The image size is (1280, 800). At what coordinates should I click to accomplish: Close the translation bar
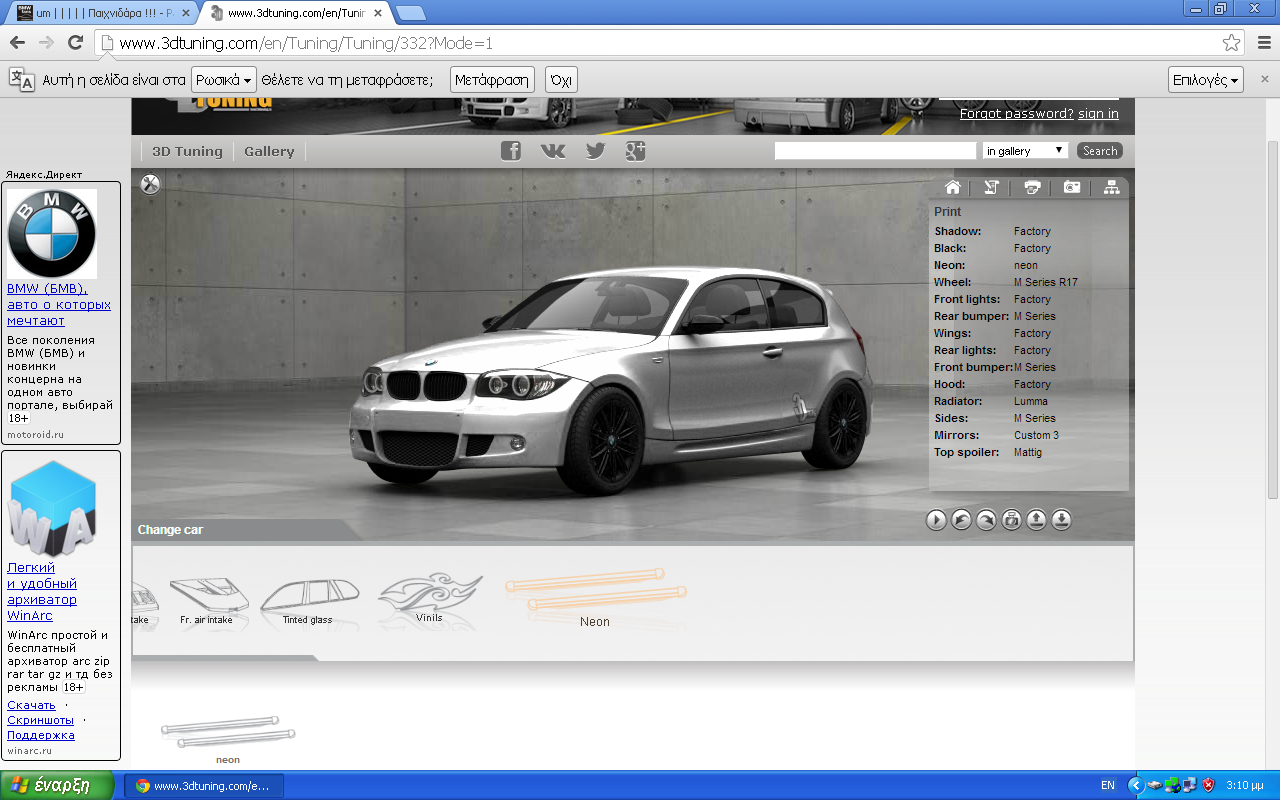[x=1264, y=79]
